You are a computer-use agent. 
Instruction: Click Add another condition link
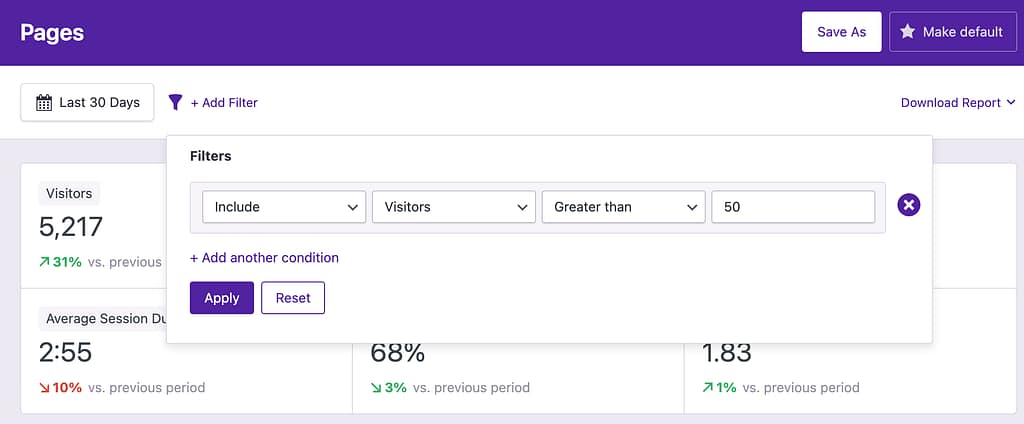pos(264,258)
